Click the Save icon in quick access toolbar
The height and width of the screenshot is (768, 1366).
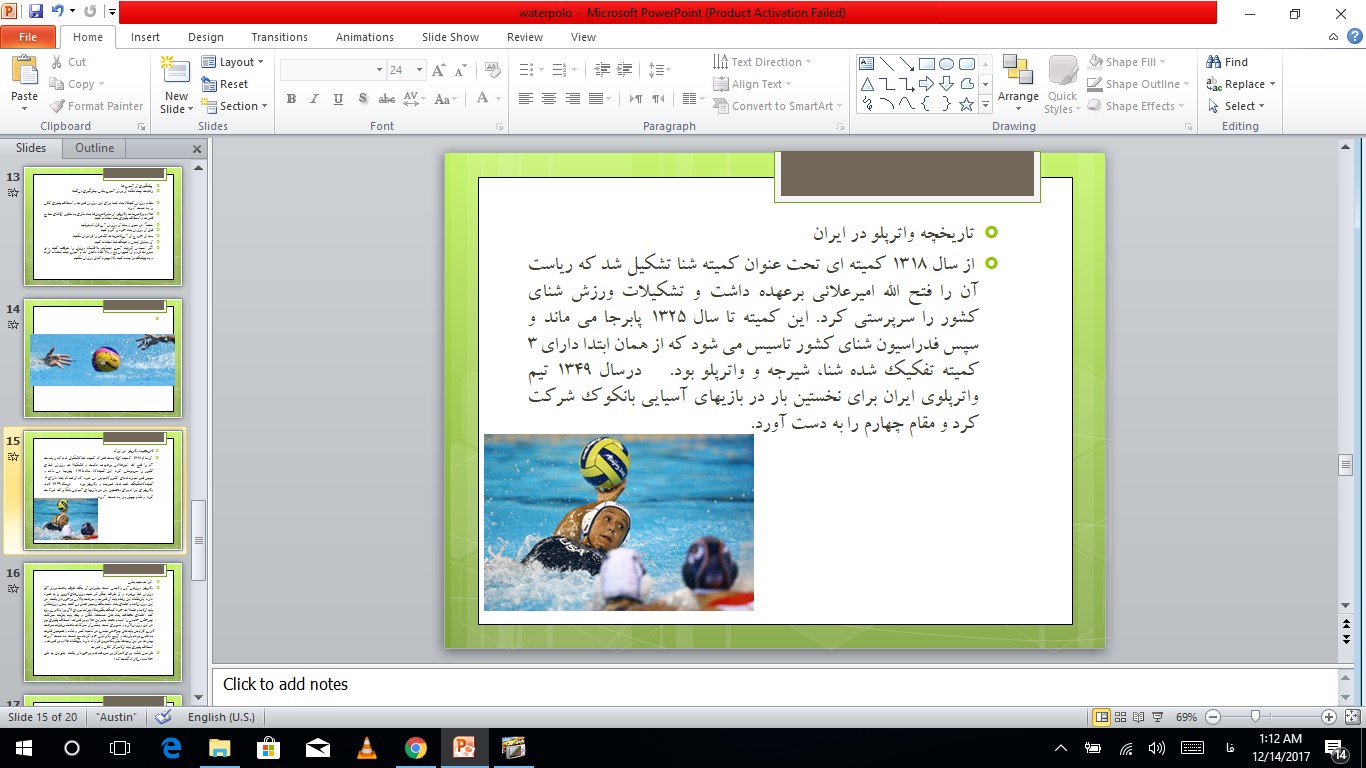(36, 13)
